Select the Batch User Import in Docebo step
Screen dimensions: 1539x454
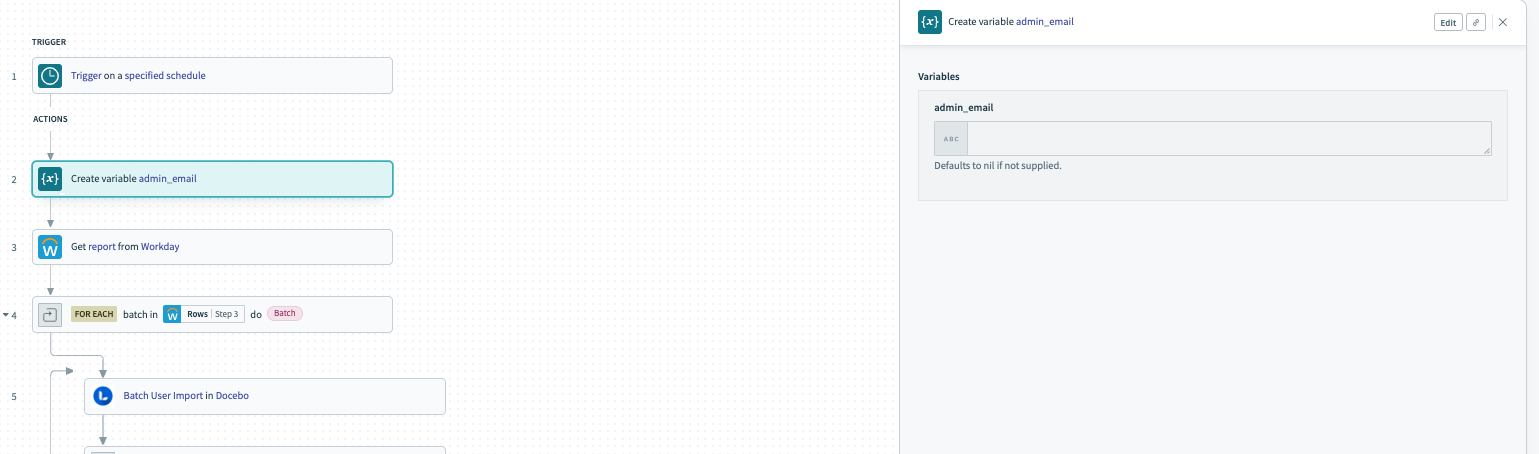[x=265, y=396]
